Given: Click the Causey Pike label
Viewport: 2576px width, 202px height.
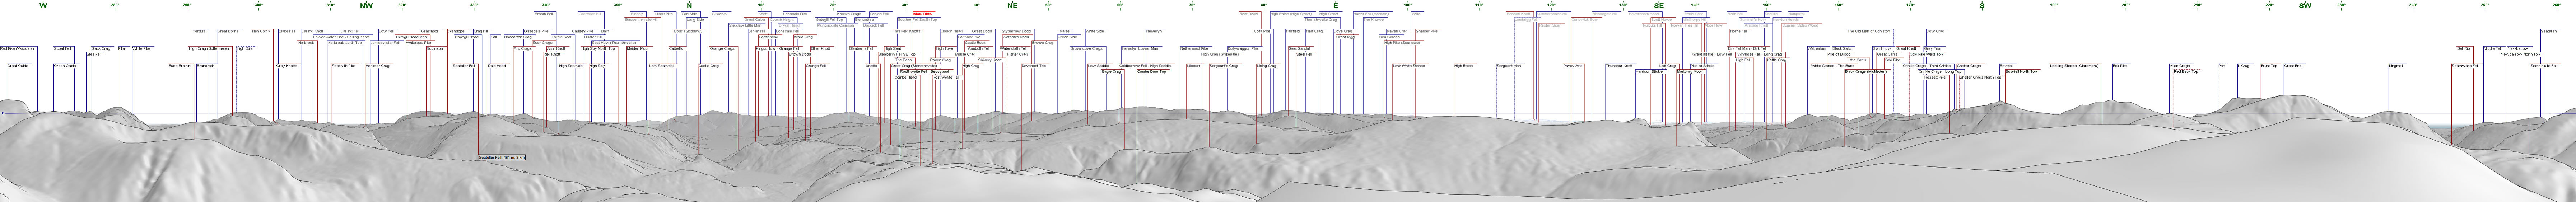Looking at the screenshot, I should (583, 31).
